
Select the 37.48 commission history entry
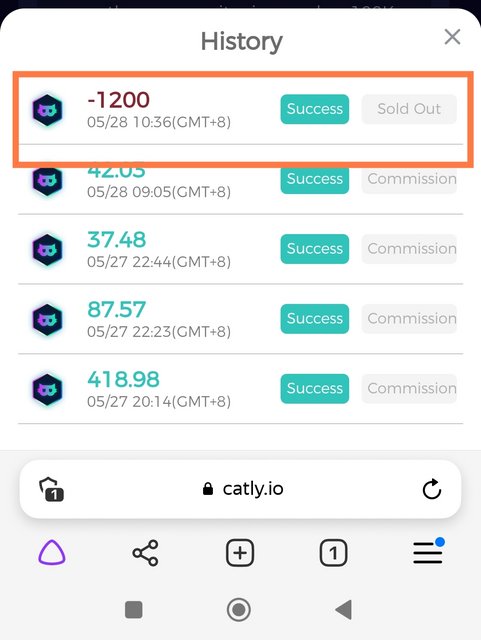pos(240,249)
